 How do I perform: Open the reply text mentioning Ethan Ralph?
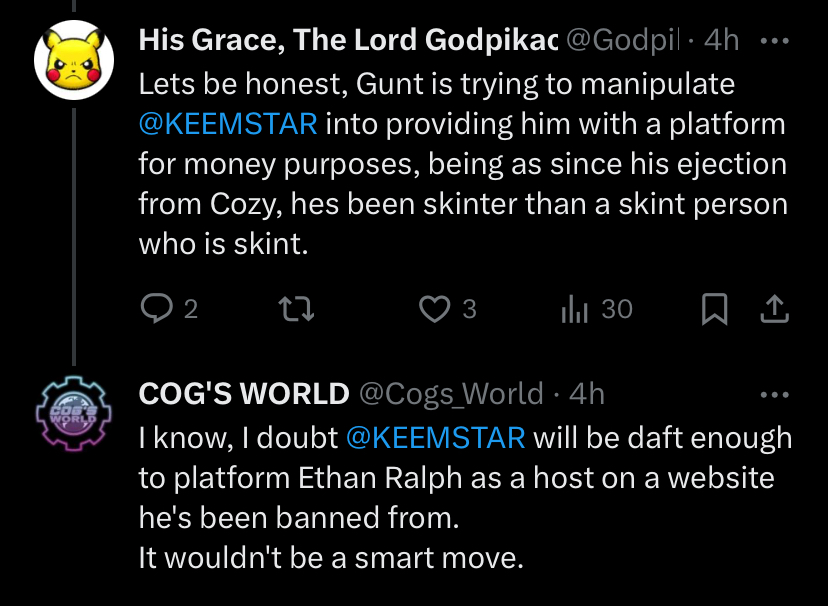[465, 498]
